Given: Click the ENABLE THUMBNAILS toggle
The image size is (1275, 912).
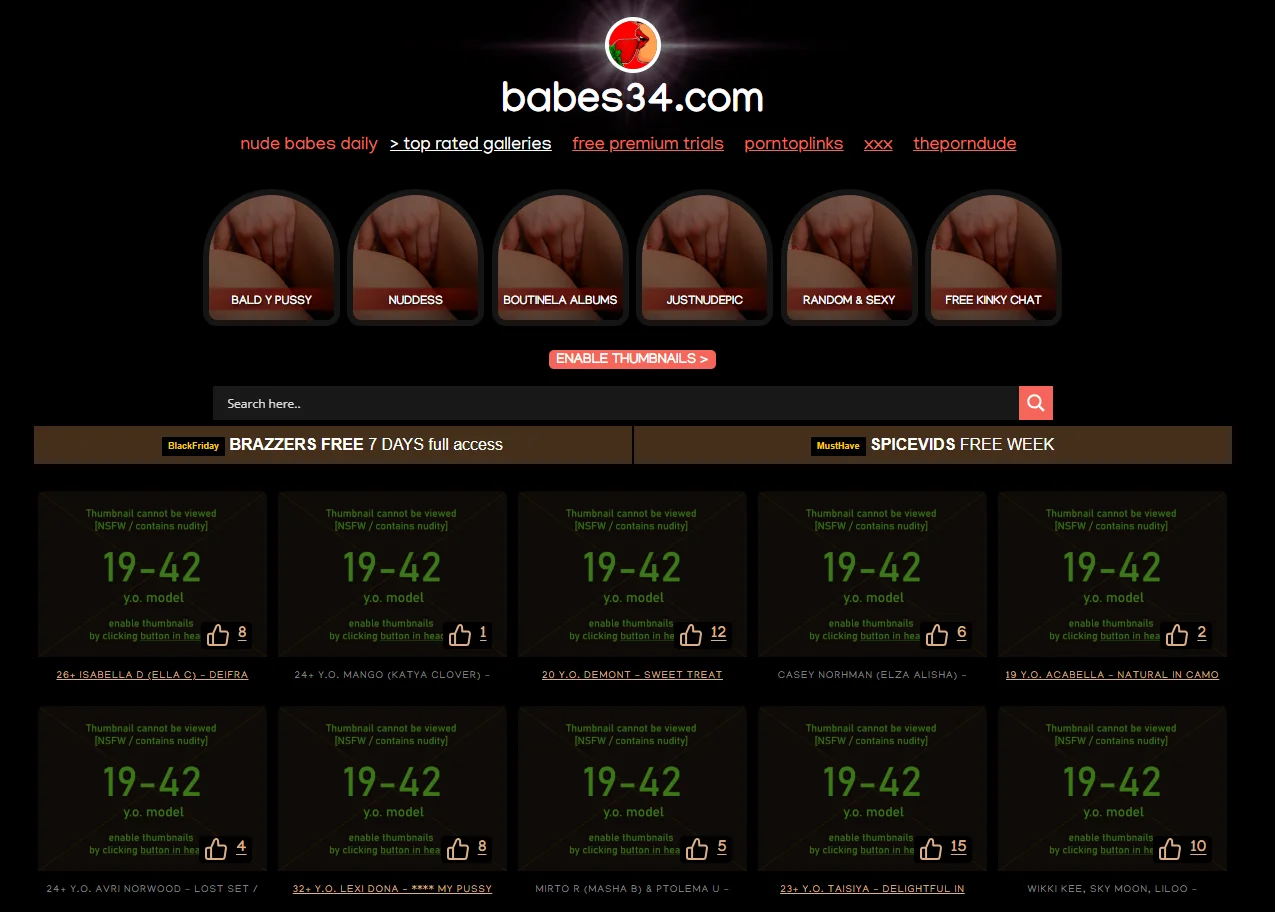Looking at the screenshot, I should (x=632, y=358).
